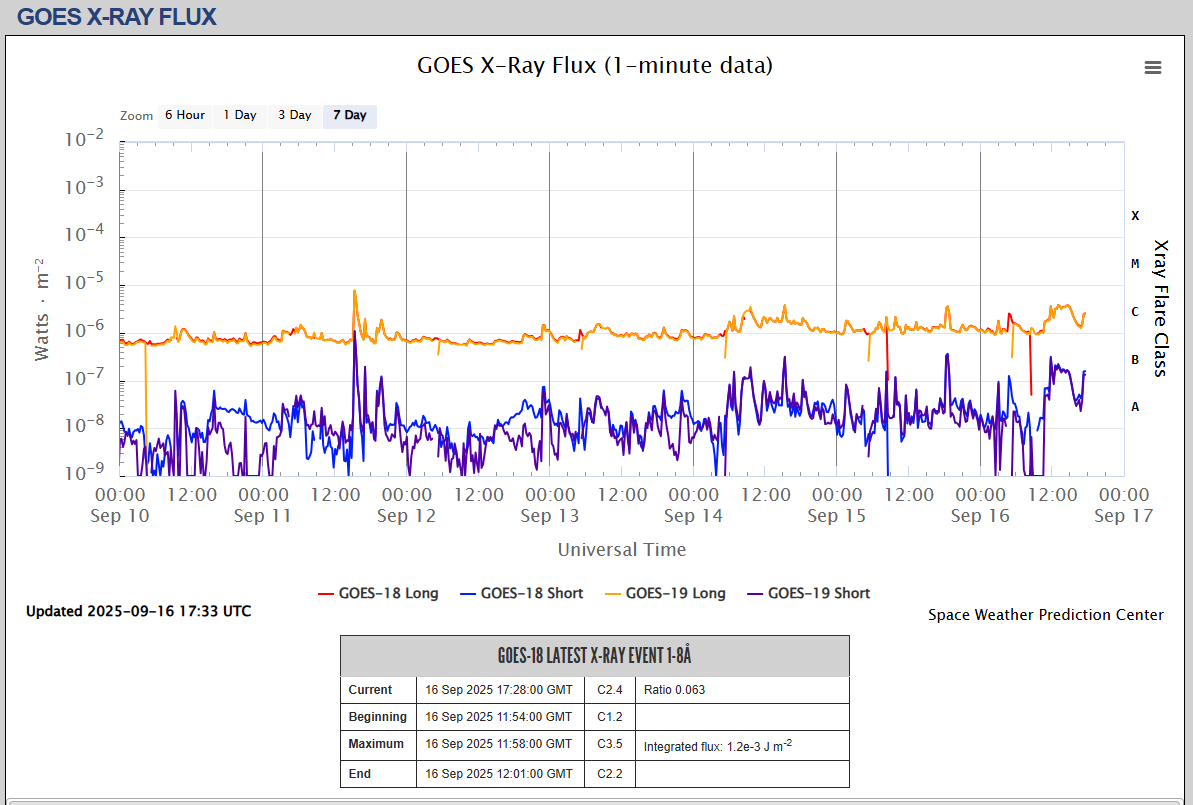
Task: Click the M flare class label
Action: (x=1135, y=264)
